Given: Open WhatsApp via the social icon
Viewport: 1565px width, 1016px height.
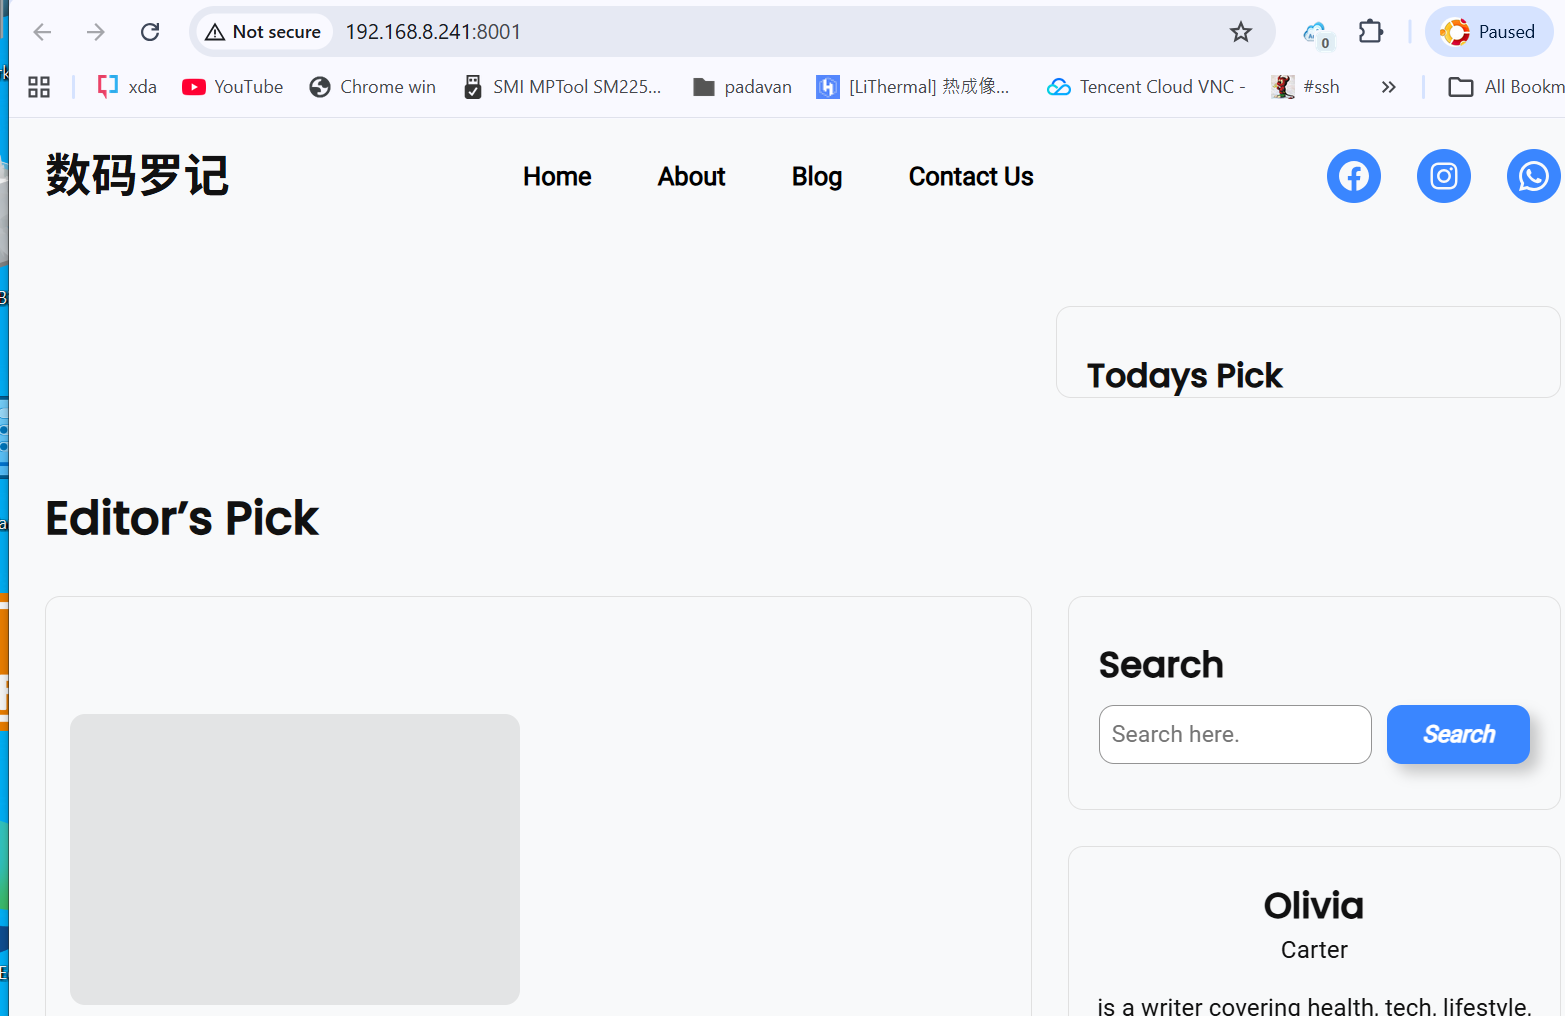Looking at the screenshot, I should [x=1533, y=175].
